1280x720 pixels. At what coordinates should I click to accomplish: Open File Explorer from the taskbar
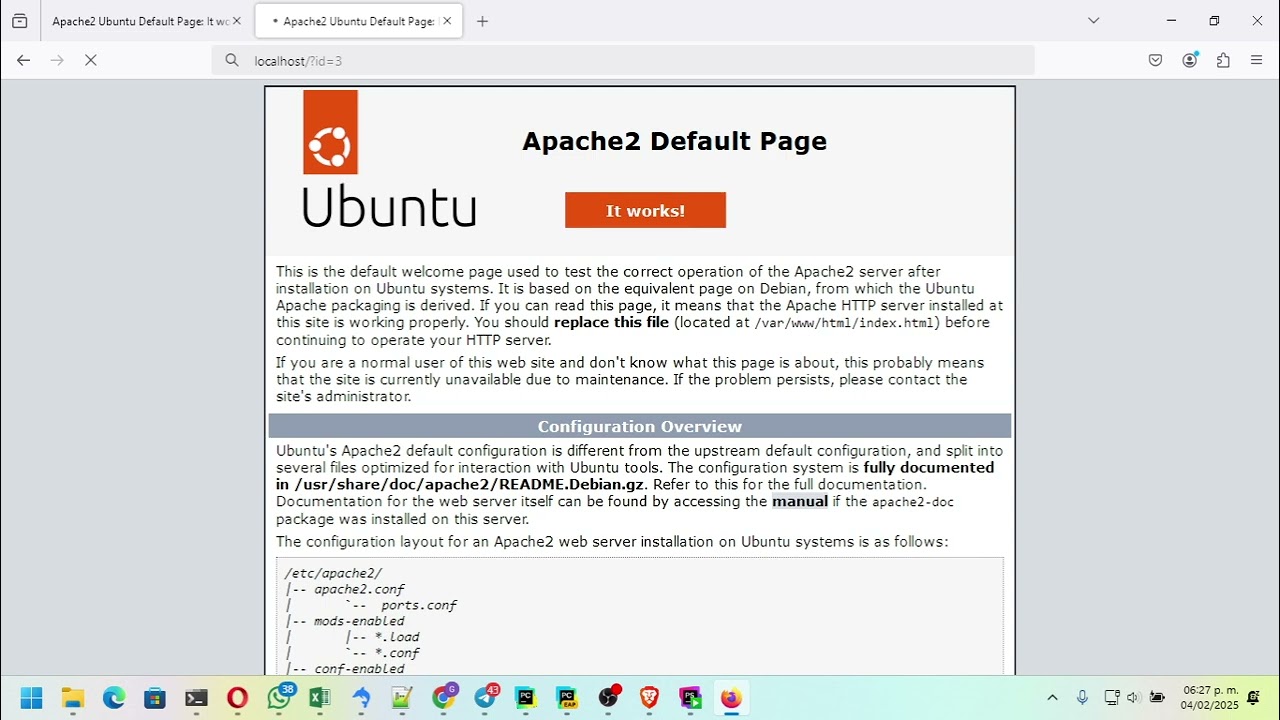pyautogui.click(x=73, y=697)
